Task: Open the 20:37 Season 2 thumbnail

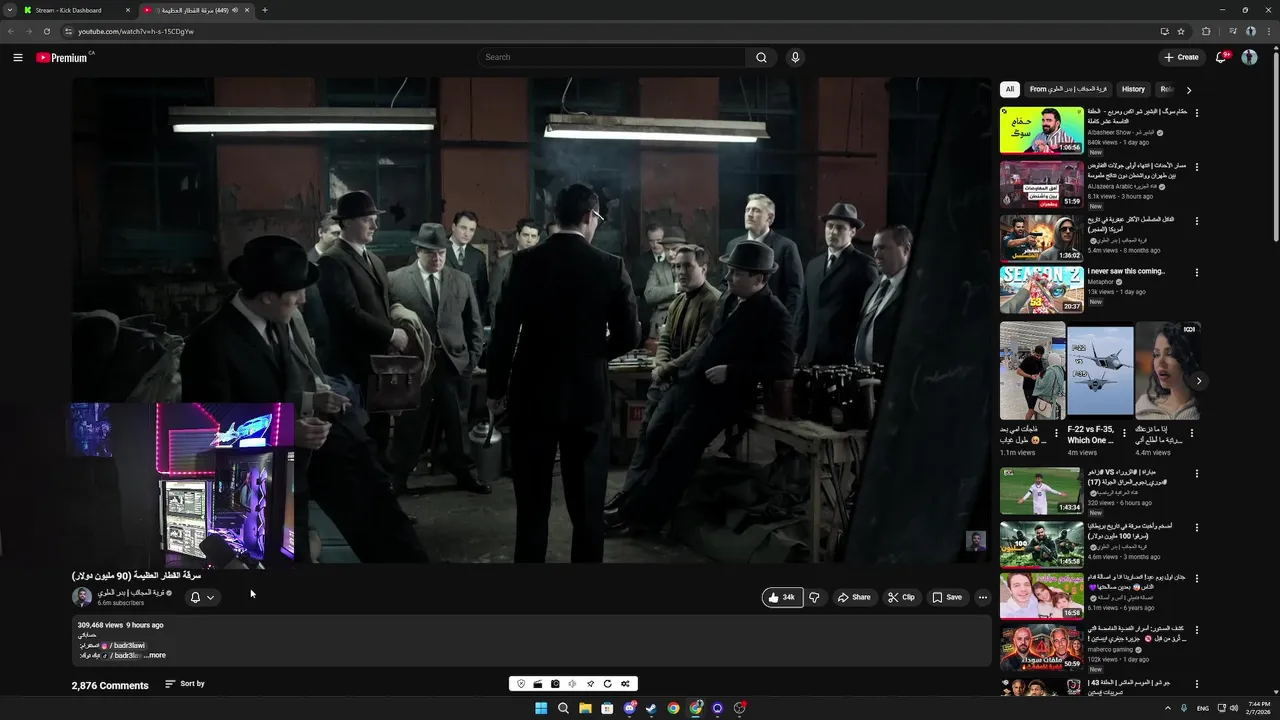Action: coord(1041,289)
